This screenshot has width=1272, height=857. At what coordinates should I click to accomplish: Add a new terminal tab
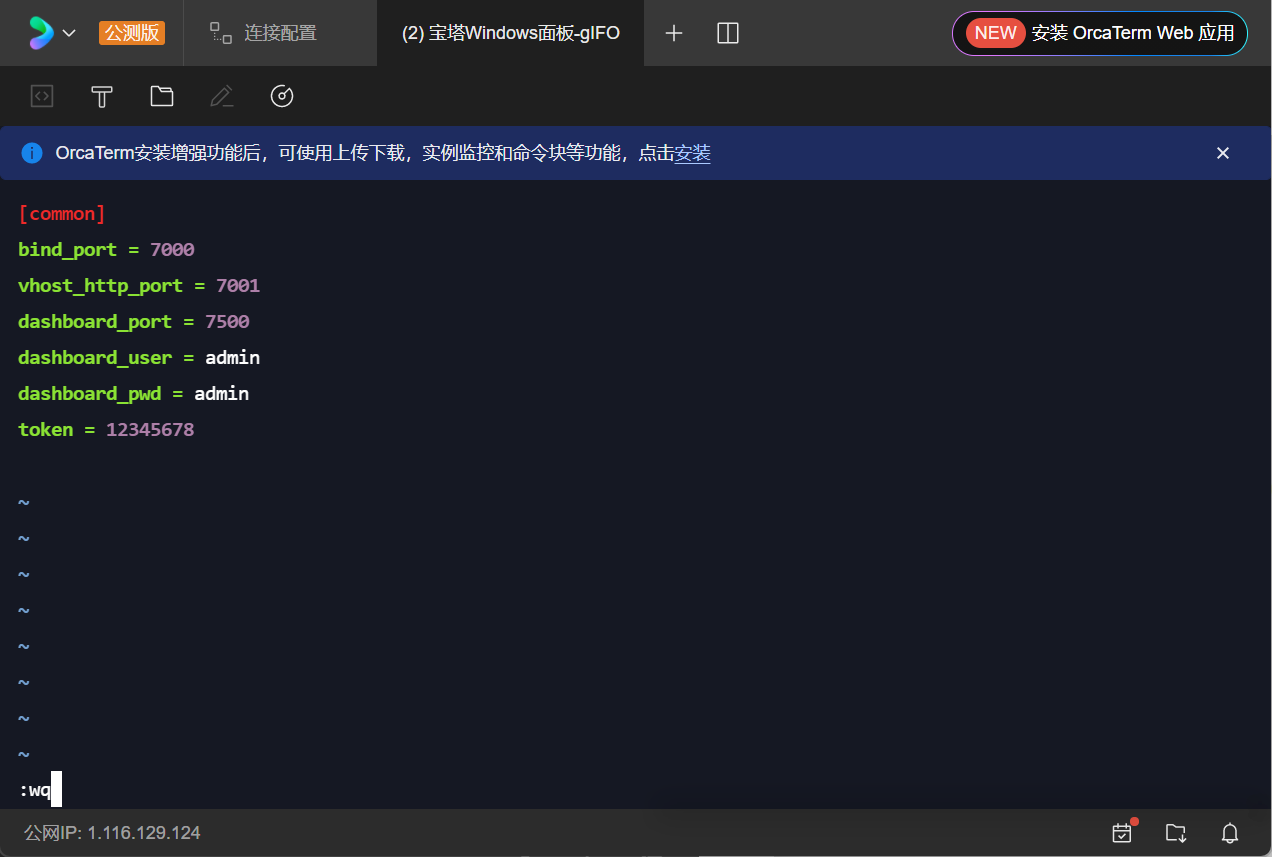click(x=674, y=33)
